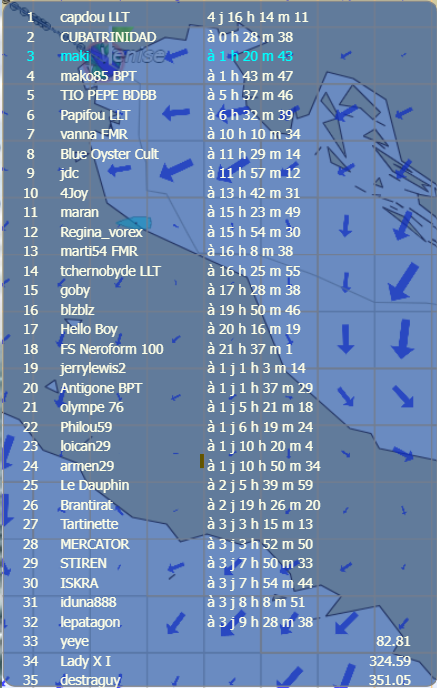Click the small brown marker beside armen29's time
The height and width of the screenshot is (688, 437).
pos(202,461)
